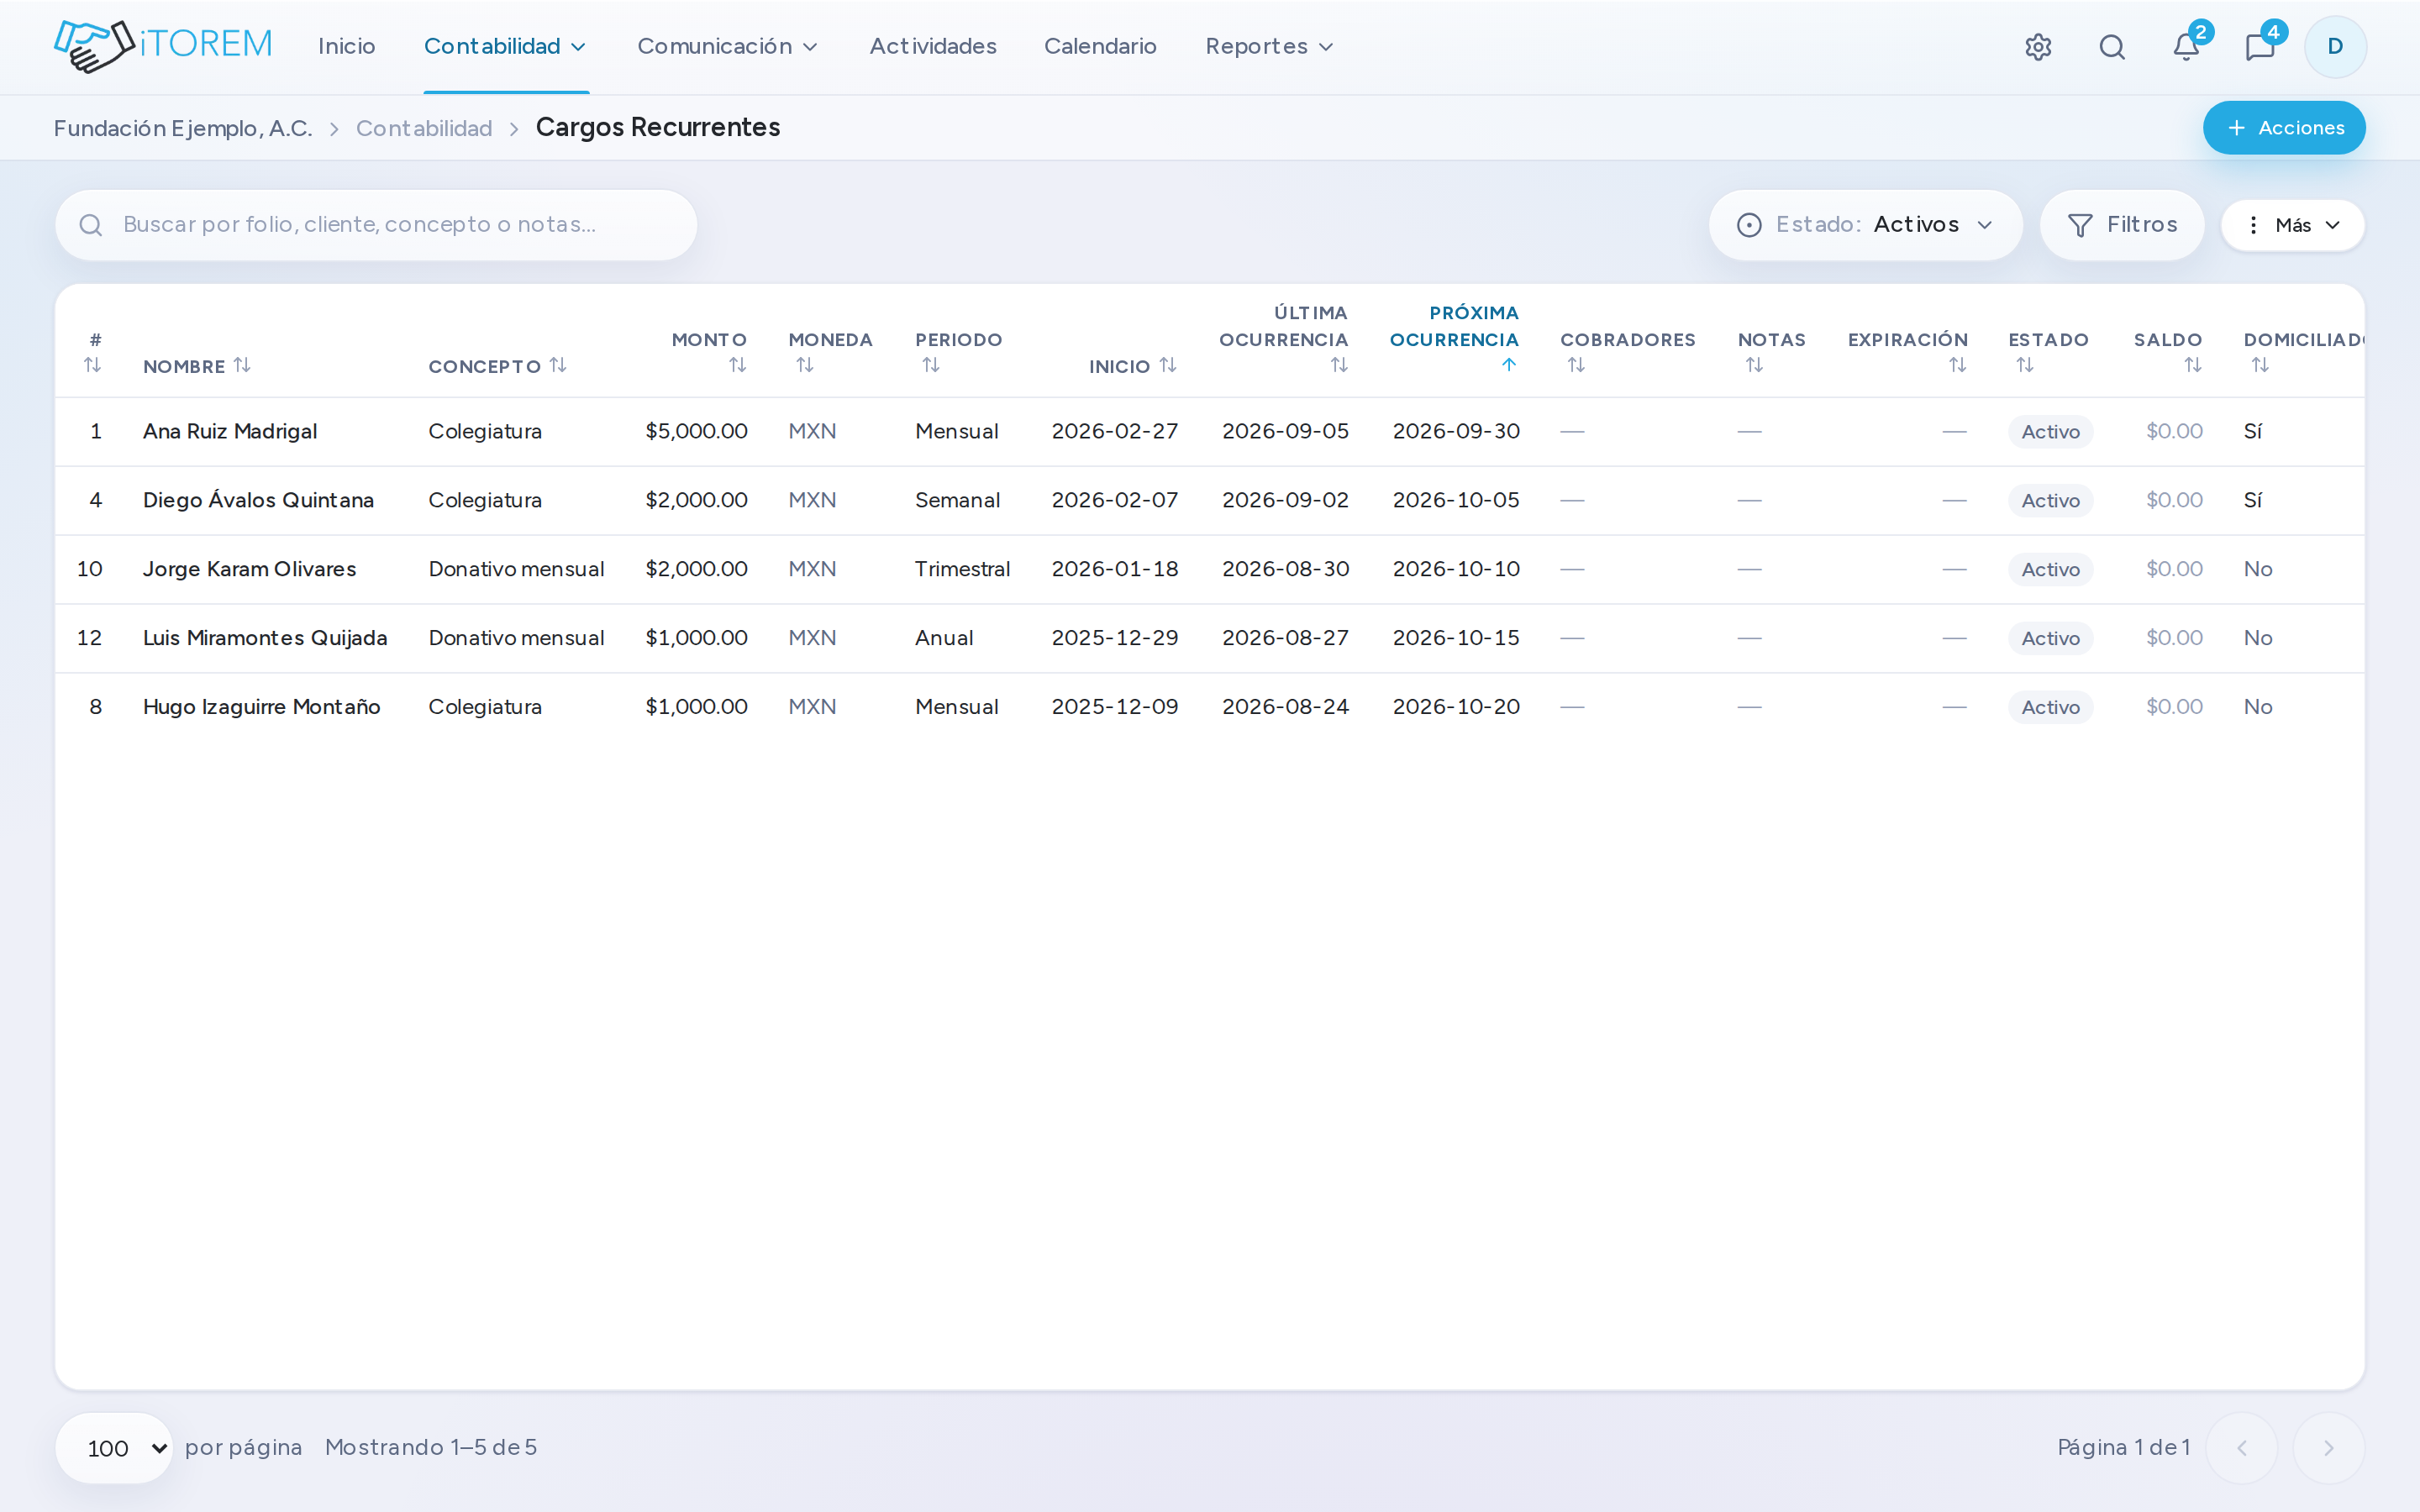Open the settings gear icon
This screenshot has height=1512, width=2420.
pyautogui.click(x=2038, y=47)
